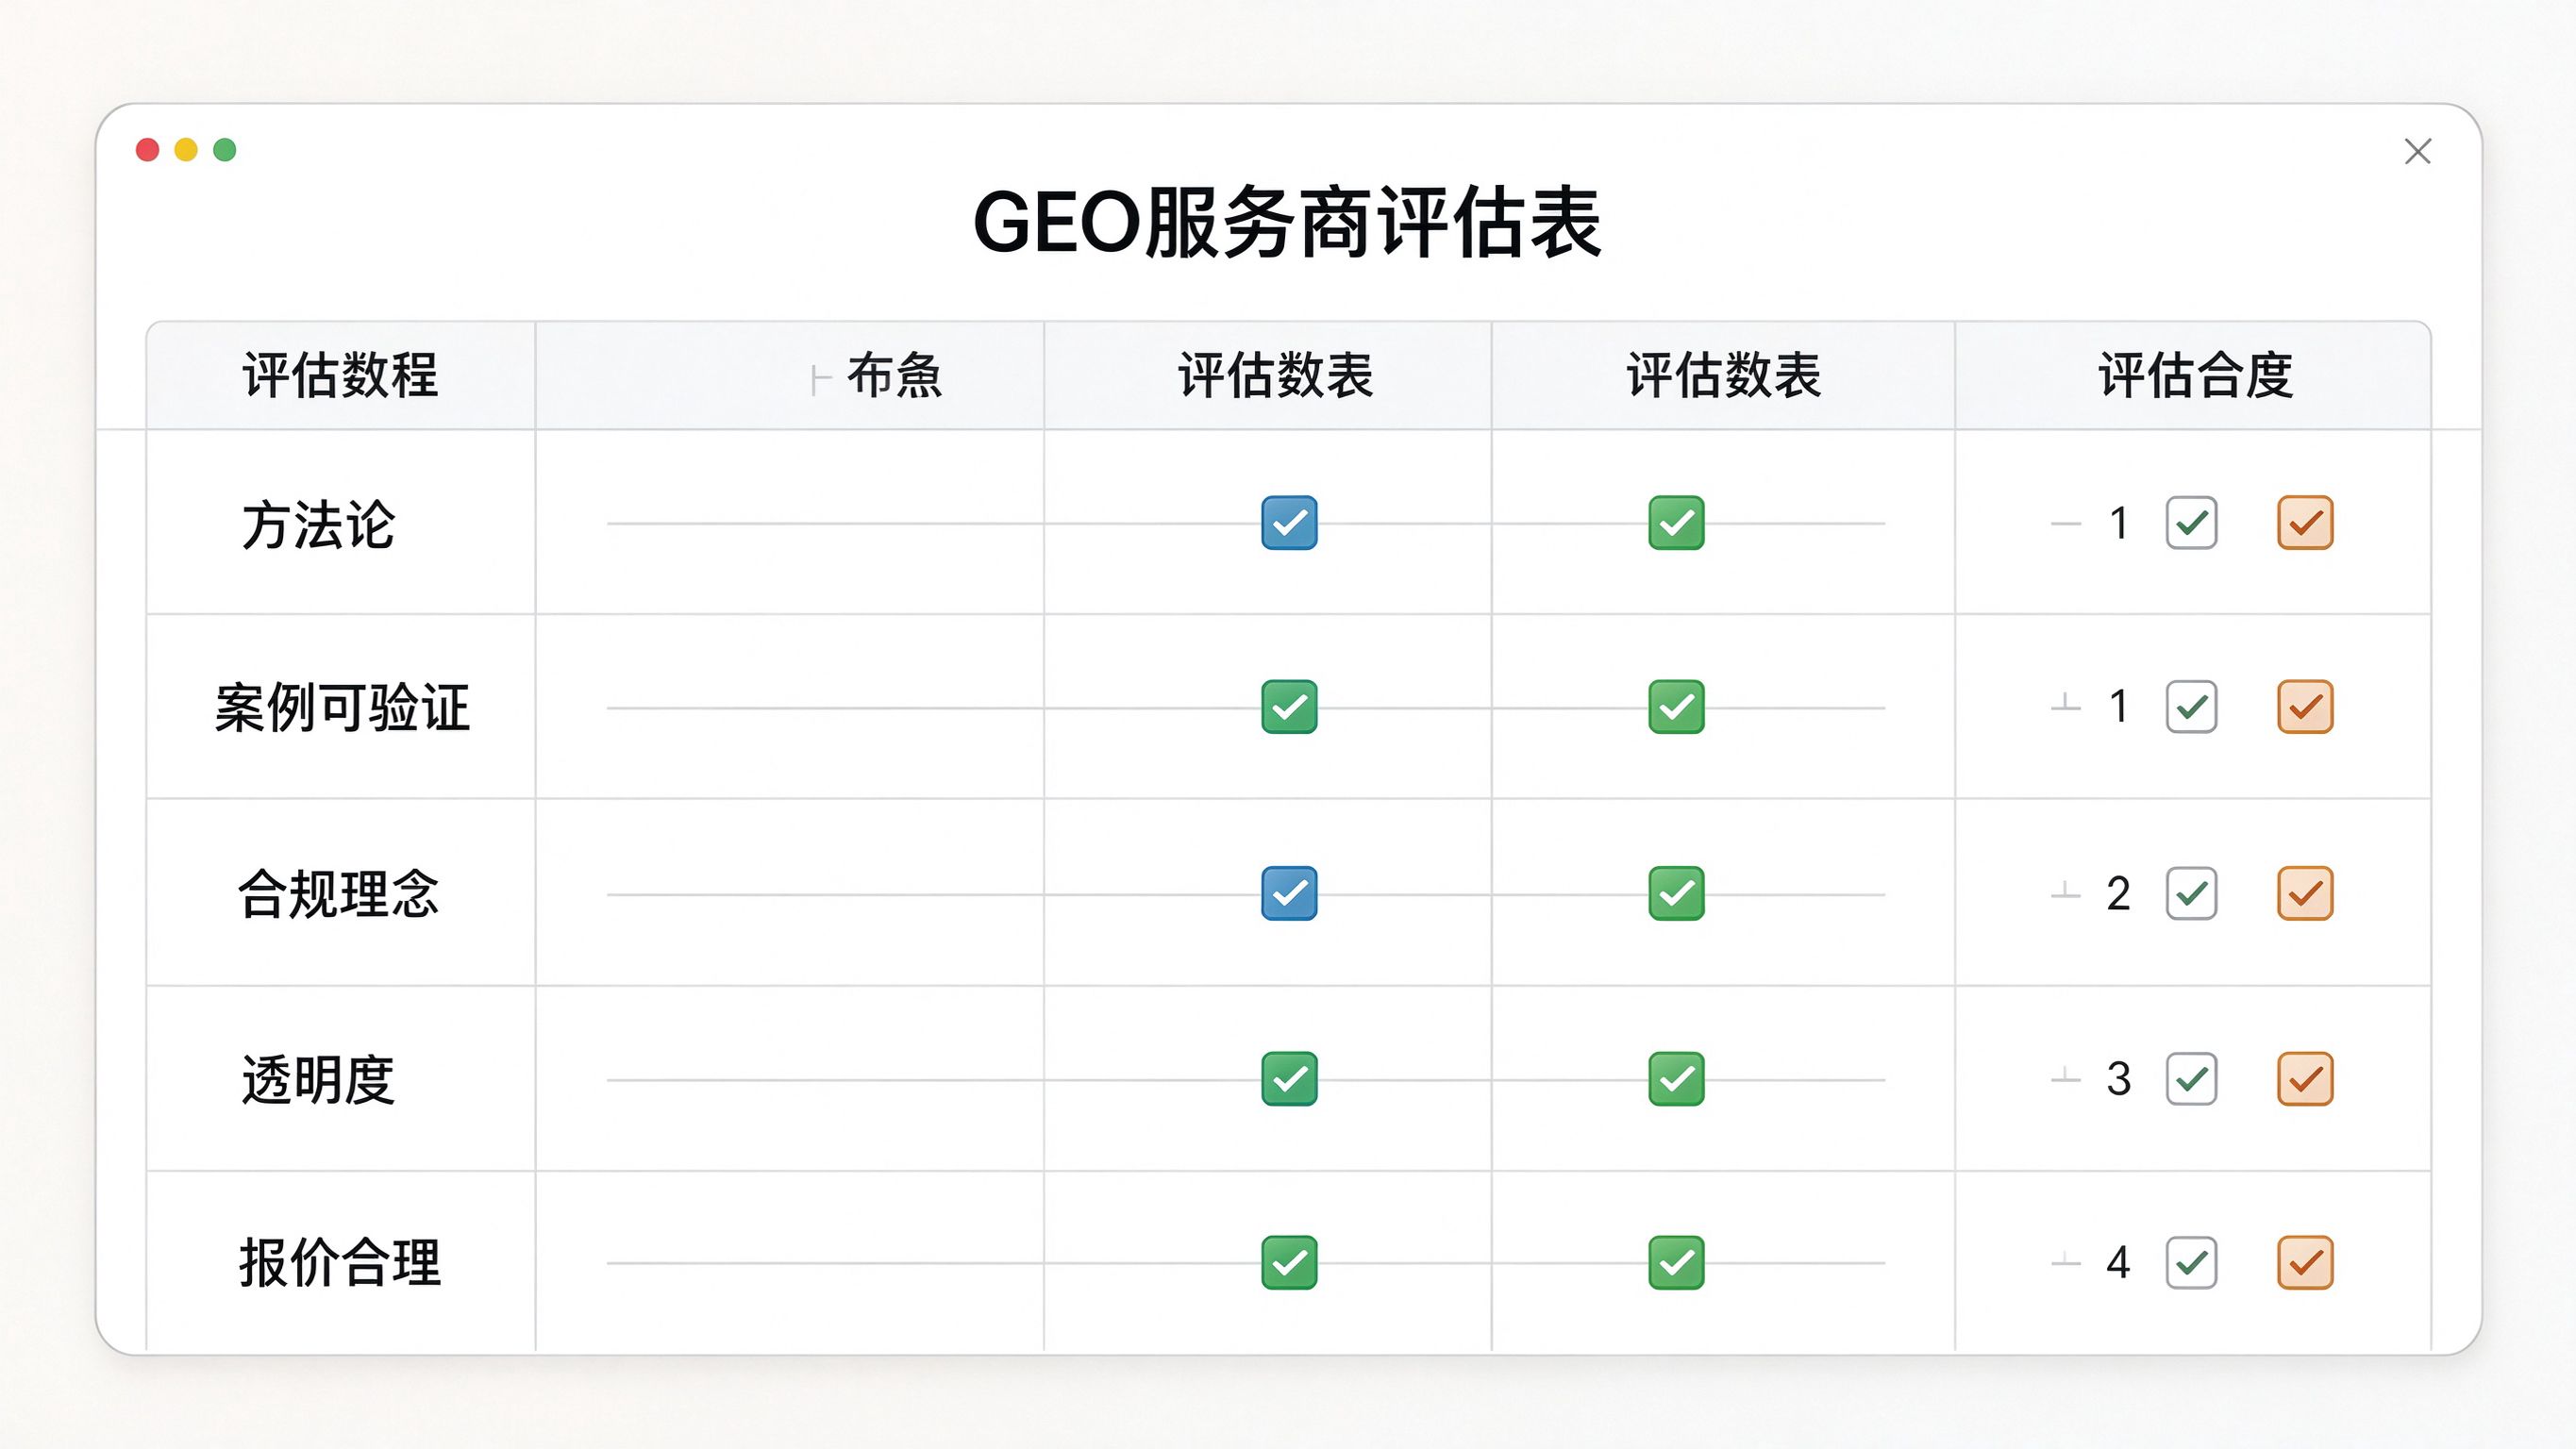The width and height of the screenshot is (2576, 1449).
Task: Click the yellow minimize dot
Action: click(186, 150)
